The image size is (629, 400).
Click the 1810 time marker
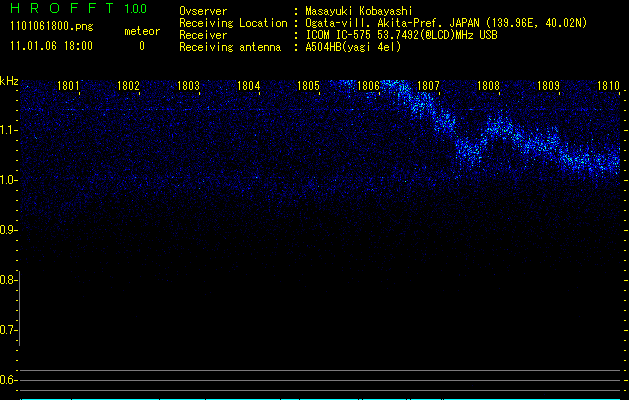(609, 86)
